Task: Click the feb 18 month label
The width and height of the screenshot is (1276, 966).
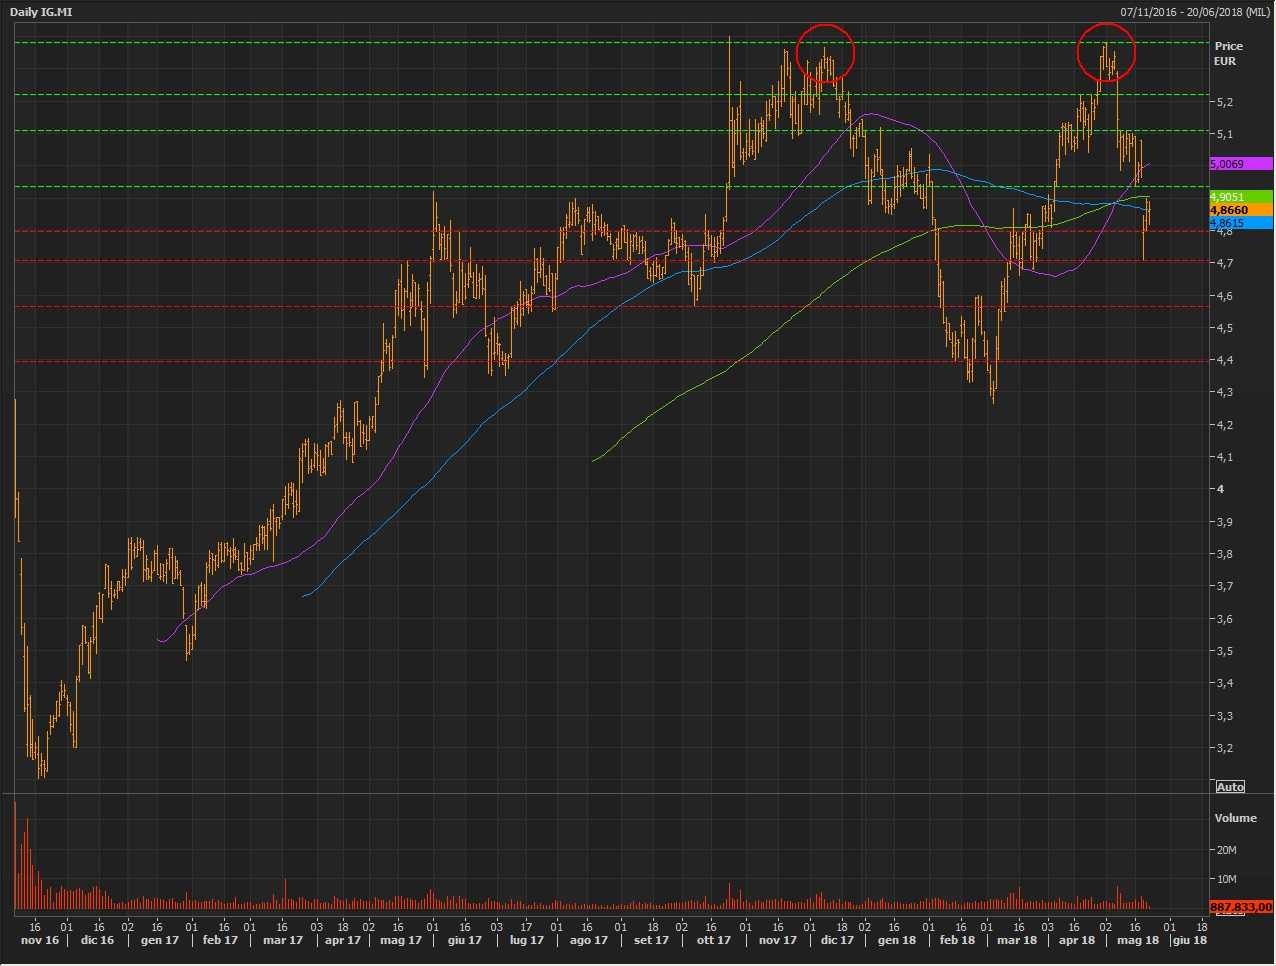Action: [x=957, y=940]
